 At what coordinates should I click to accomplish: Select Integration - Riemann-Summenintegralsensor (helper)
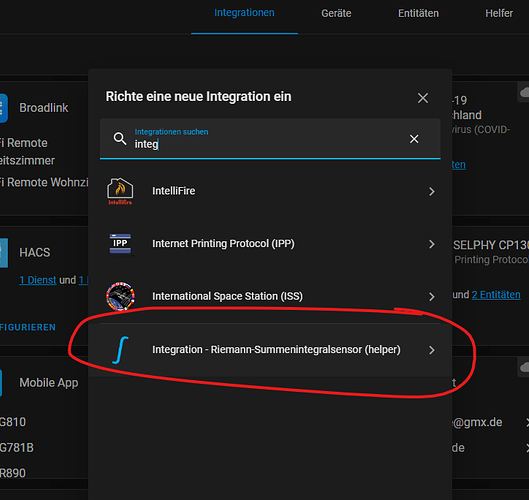tap(270, 350)
